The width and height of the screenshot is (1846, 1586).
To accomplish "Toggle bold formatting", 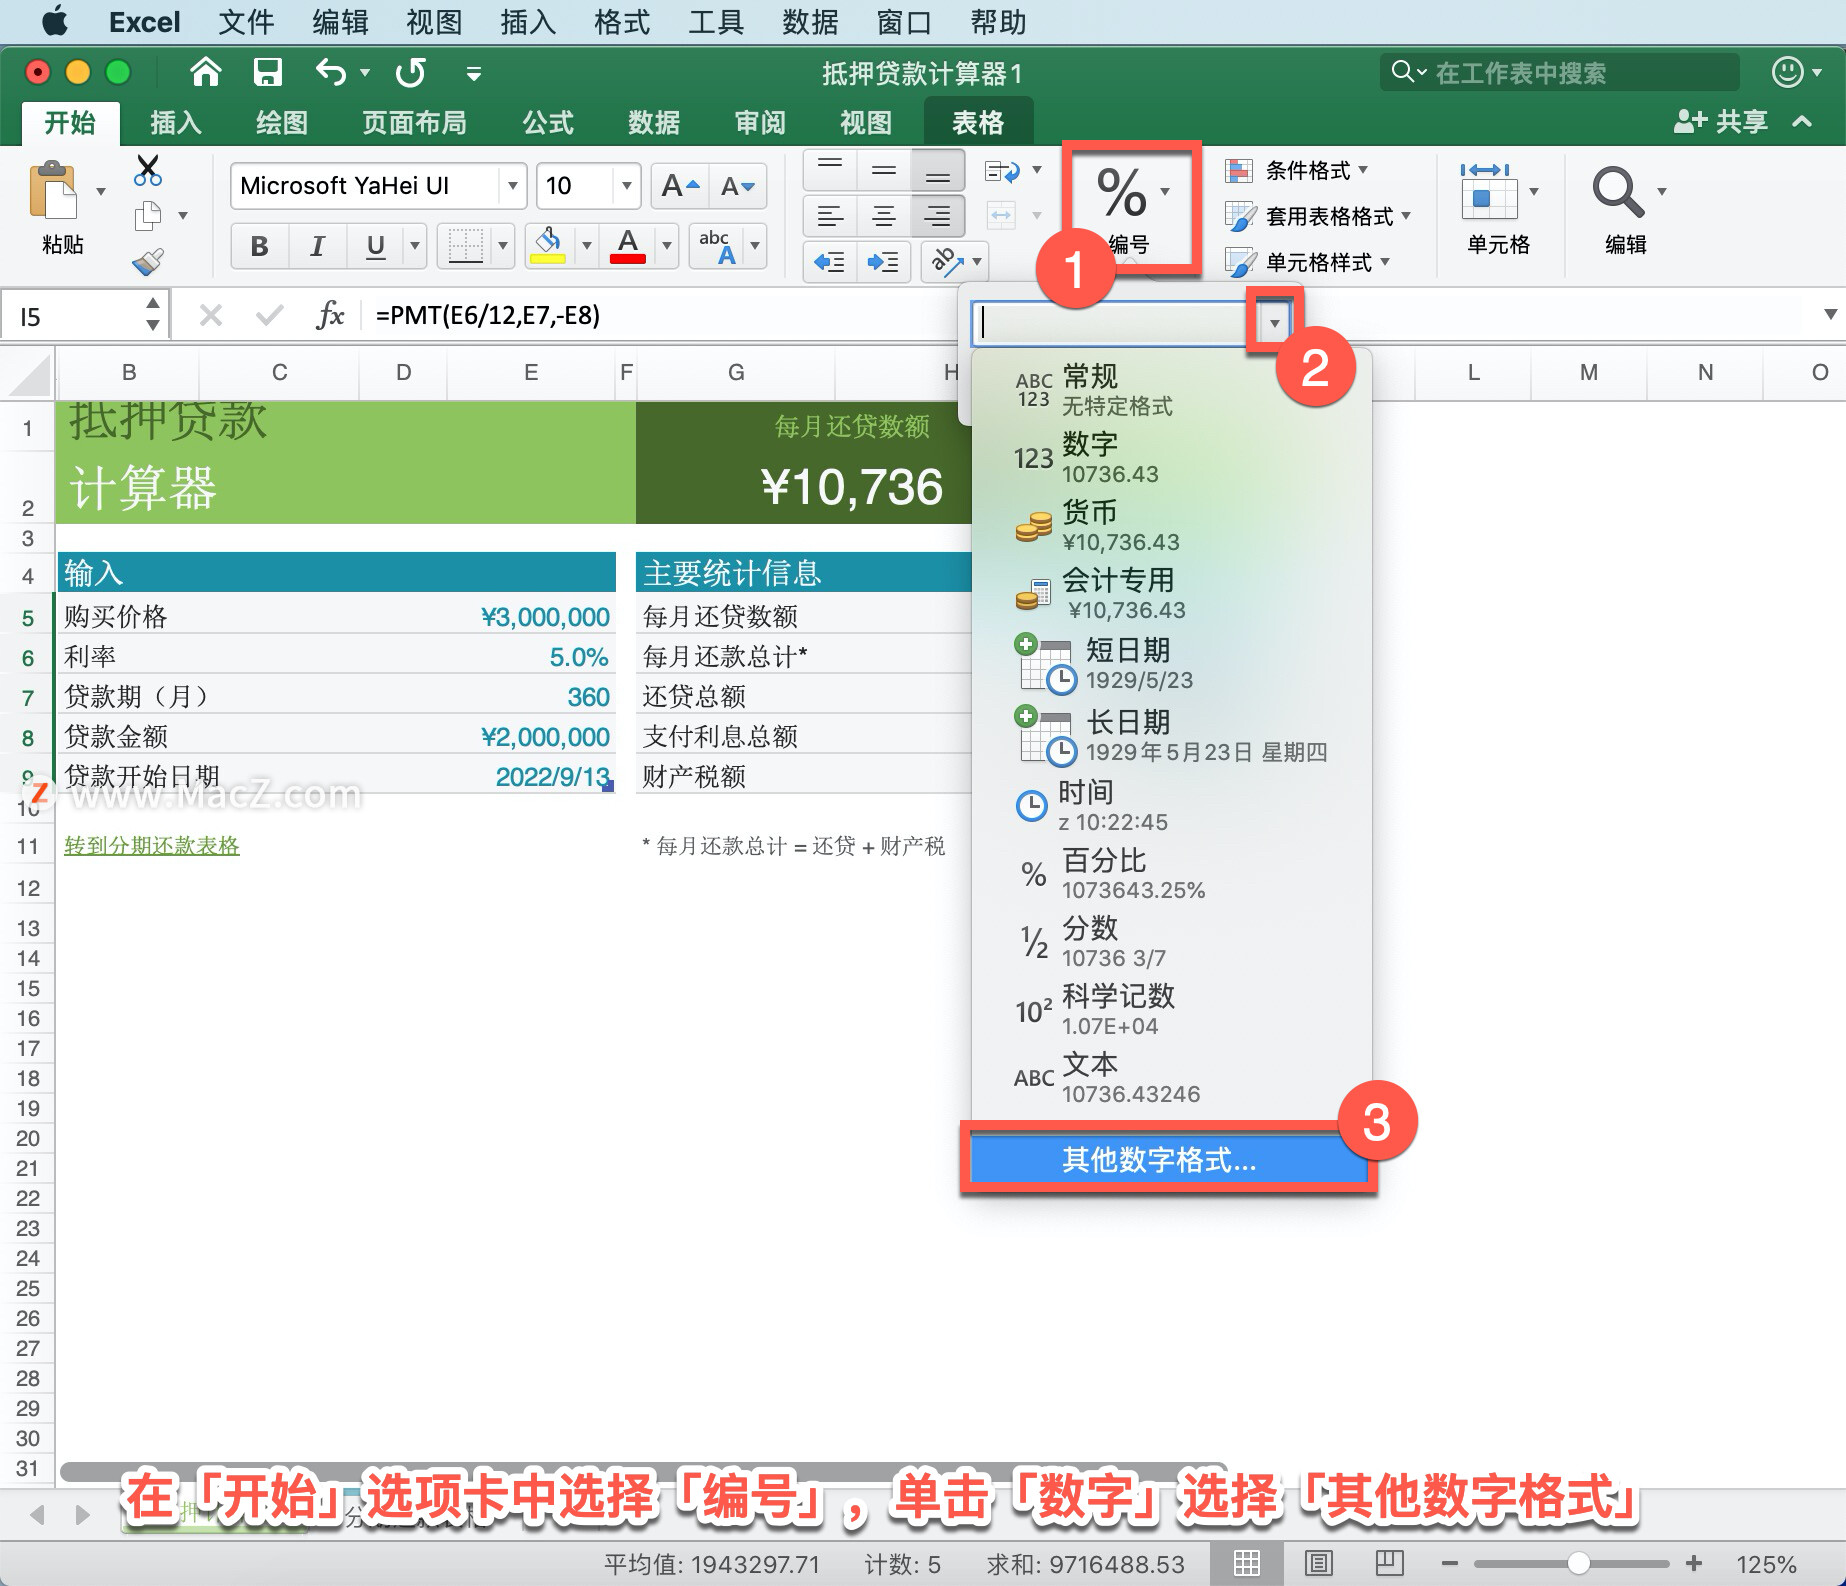I will (260, 245).
